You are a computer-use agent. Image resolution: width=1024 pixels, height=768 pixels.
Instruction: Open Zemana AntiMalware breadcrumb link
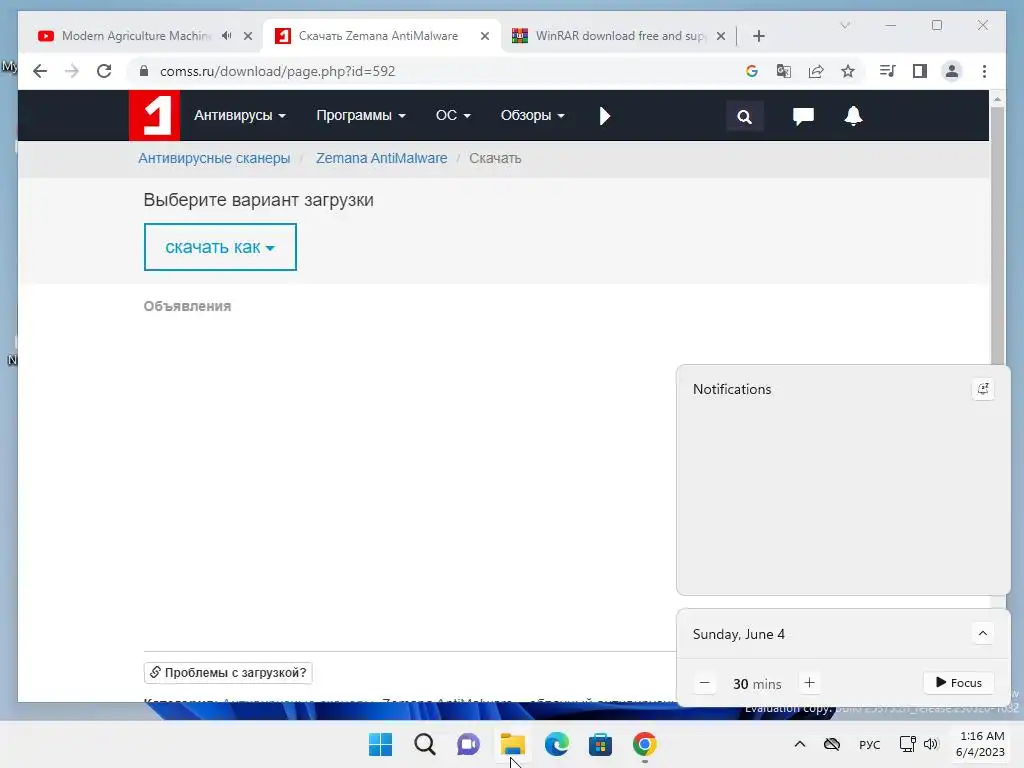[x=381, y=159]
